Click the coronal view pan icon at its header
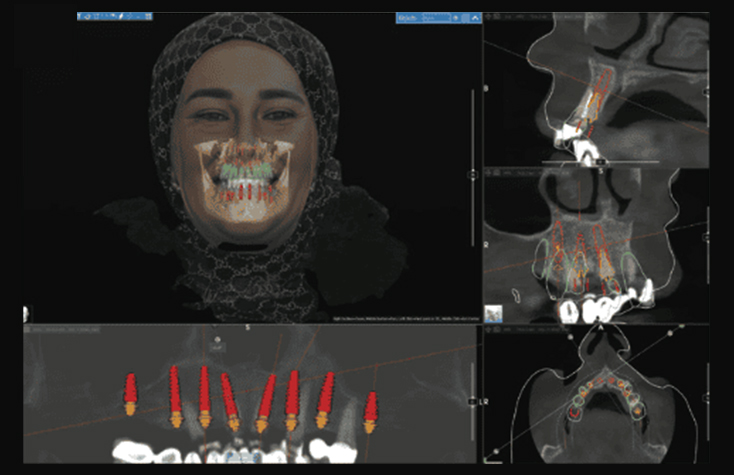Viewport: 734px width, 475px height. tap(488, 173)
